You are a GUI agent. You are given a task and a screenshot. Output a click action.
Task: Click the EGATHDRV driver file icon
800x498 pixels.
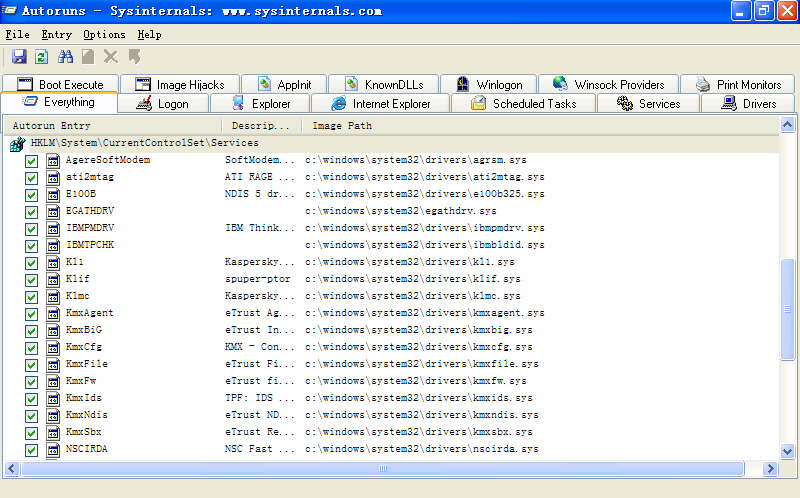point(53,212)
